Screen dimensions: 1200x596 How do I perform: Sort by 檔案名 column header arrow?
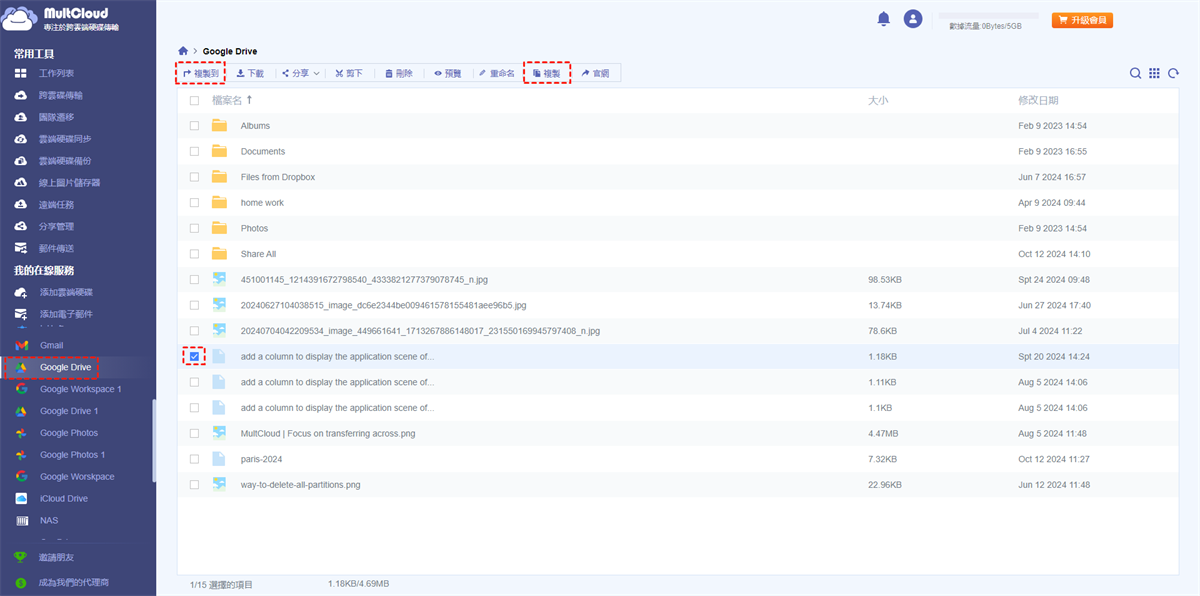coord(250,100)
